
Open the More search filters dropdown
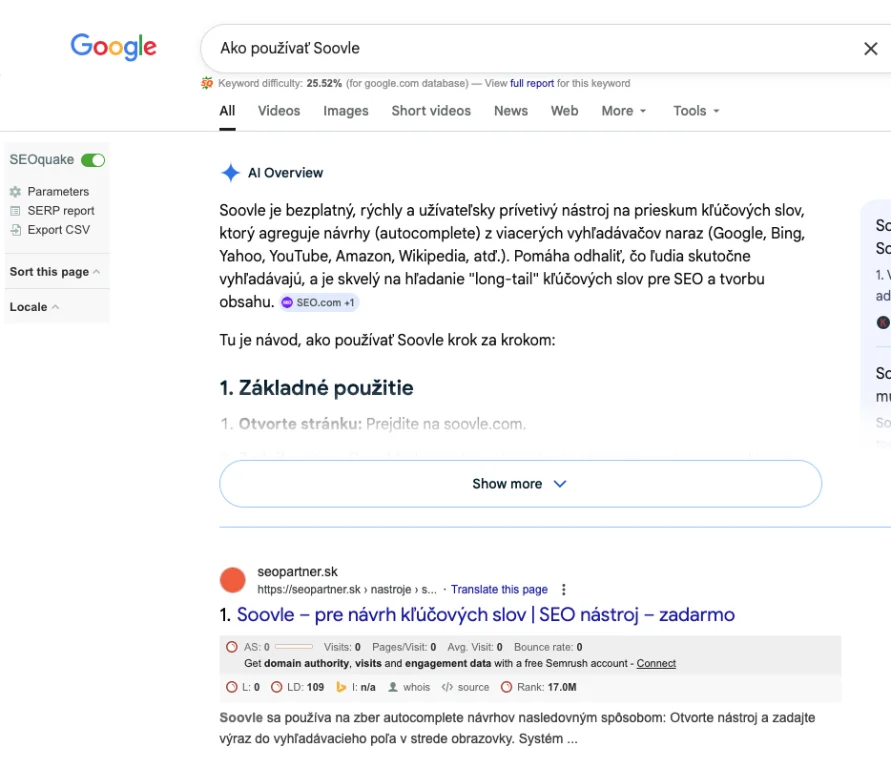click(624, 111)
